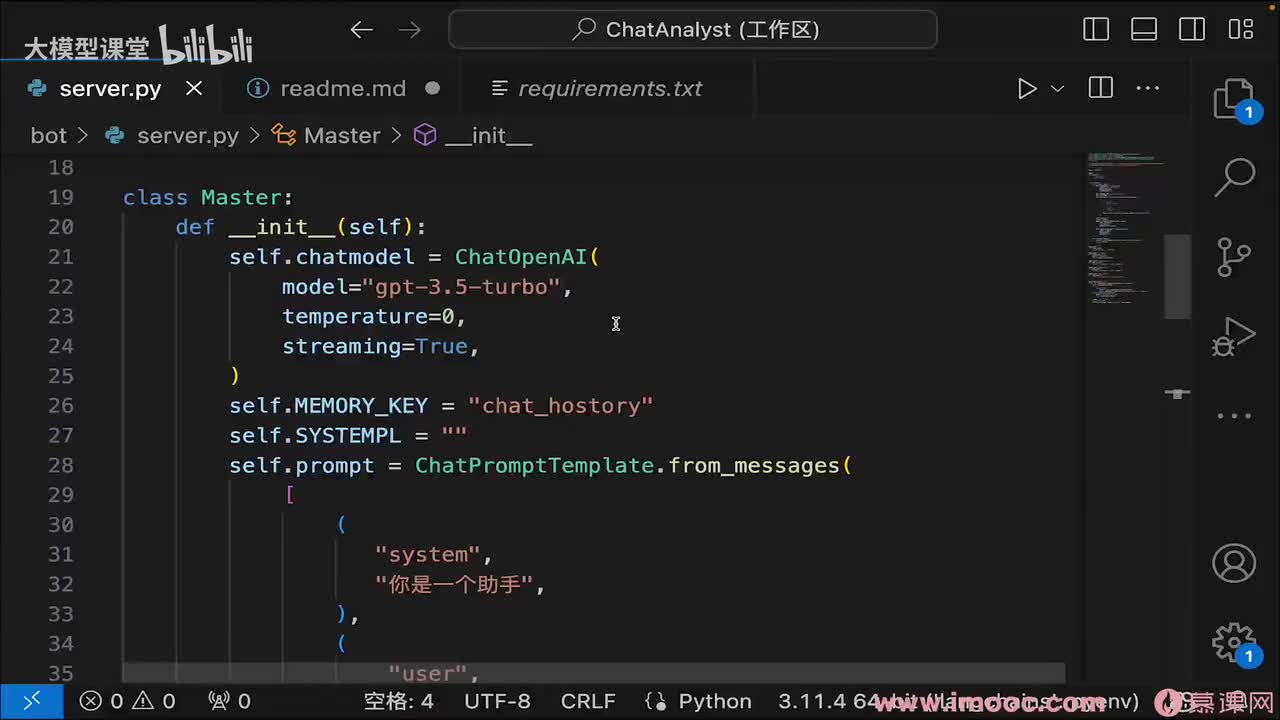Close the server.py tab

[x=194, y=88]
